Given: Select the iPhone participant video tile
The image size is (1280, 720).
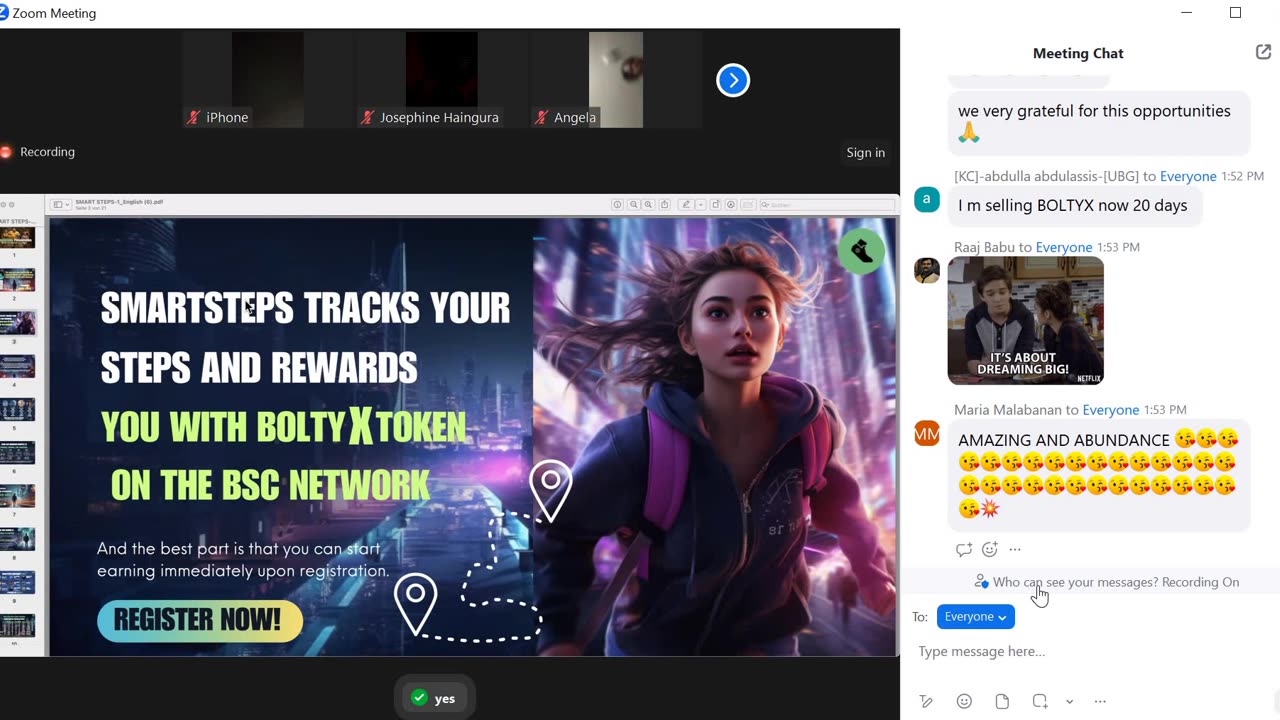Looking at the screenshot, I should tap(267, 80).
